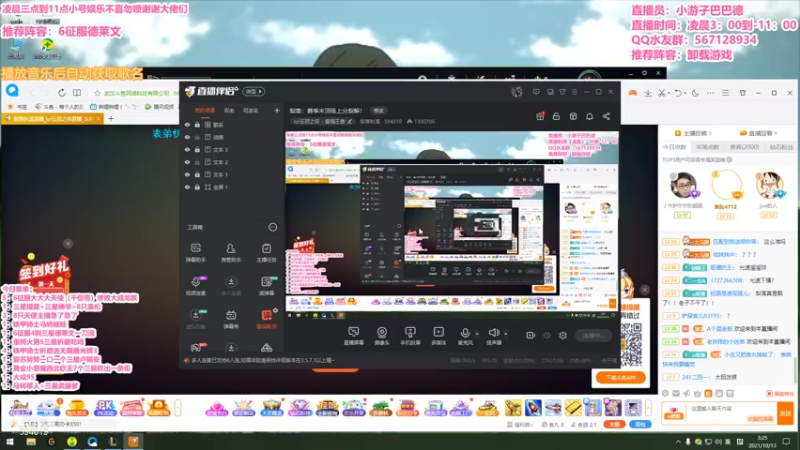This screenshot has height=450, width=800.
Task: Toggle the browser night mode moon icon
Action: coord(695,93)
